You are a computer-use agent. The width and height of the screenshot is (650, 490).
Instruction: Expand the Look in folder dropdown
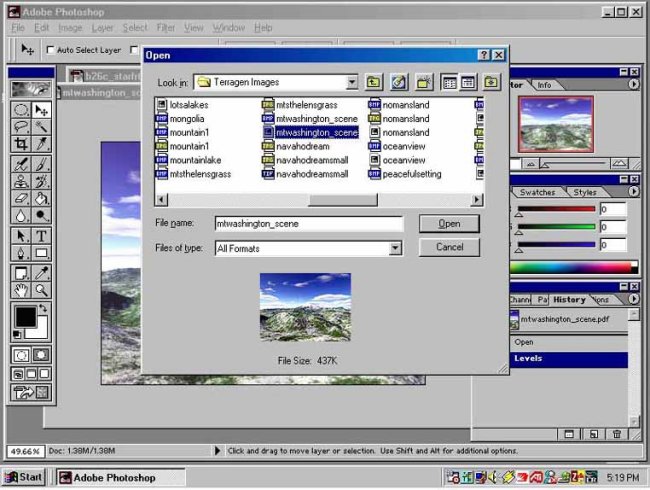pyautogui.click(x=352, y=82)
